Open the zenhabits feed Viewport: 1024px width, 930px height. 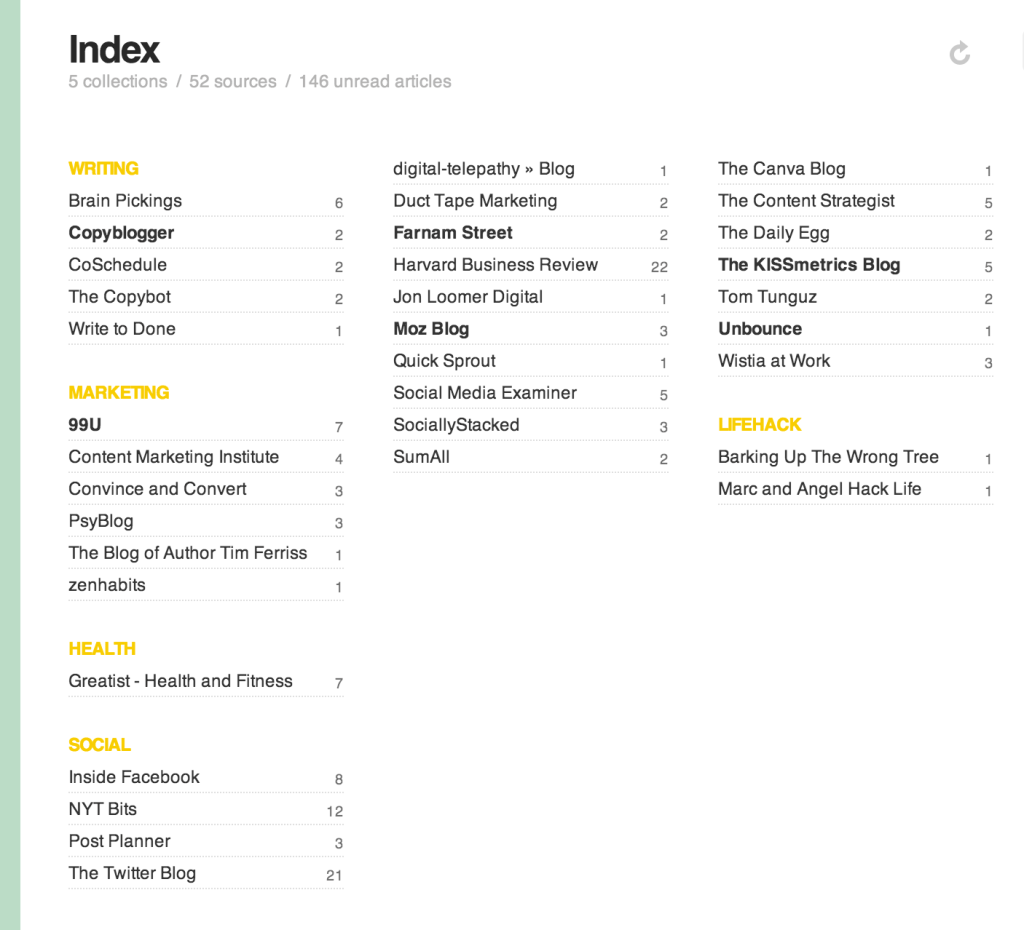[x=106, y=585]
